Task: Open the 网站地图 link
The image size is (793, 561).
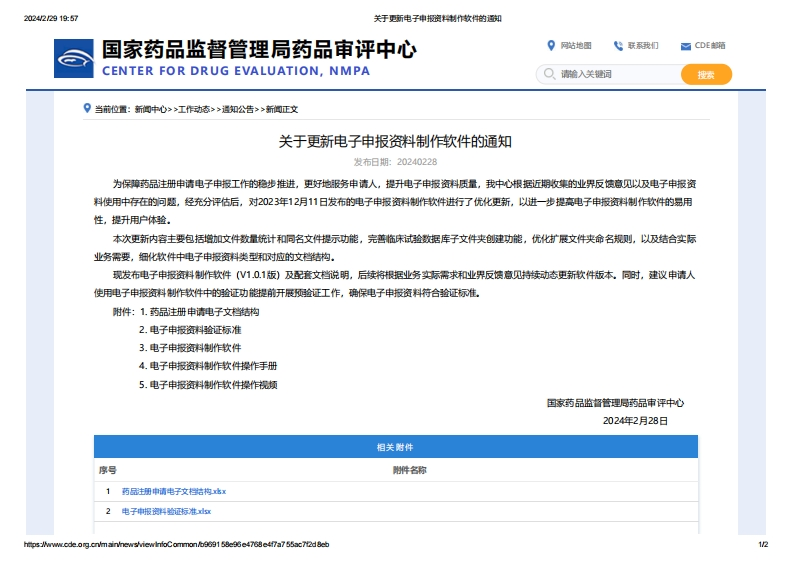Action: pos(576,46)
